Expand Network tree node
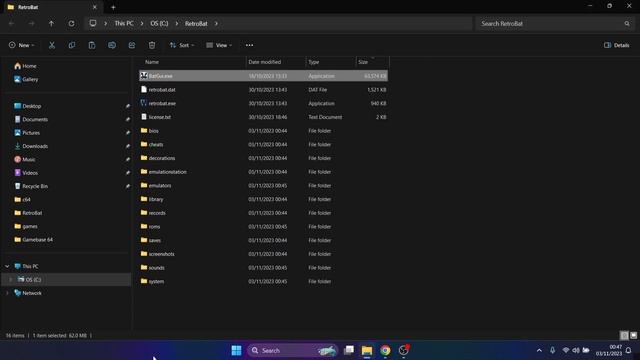Viewport: 640px width, 360px height. tap(7, 293)
